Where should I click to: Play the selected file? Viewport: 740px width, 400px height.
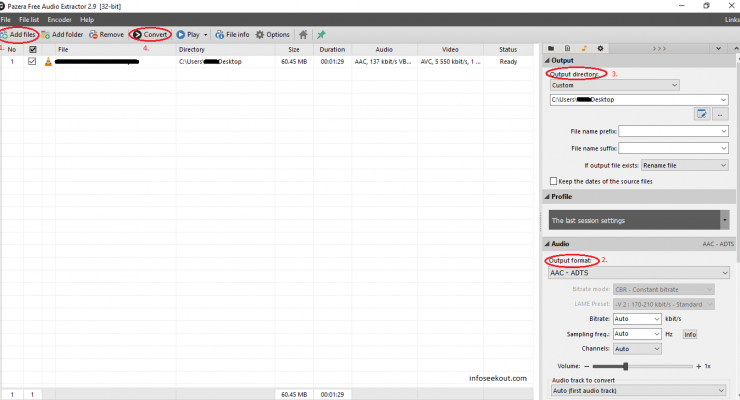(x=188, y=34)
